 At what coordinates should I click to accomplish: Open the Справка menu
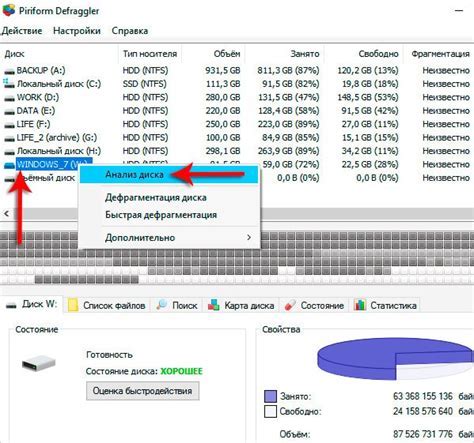pyautogui.click(x=130, y=31)
